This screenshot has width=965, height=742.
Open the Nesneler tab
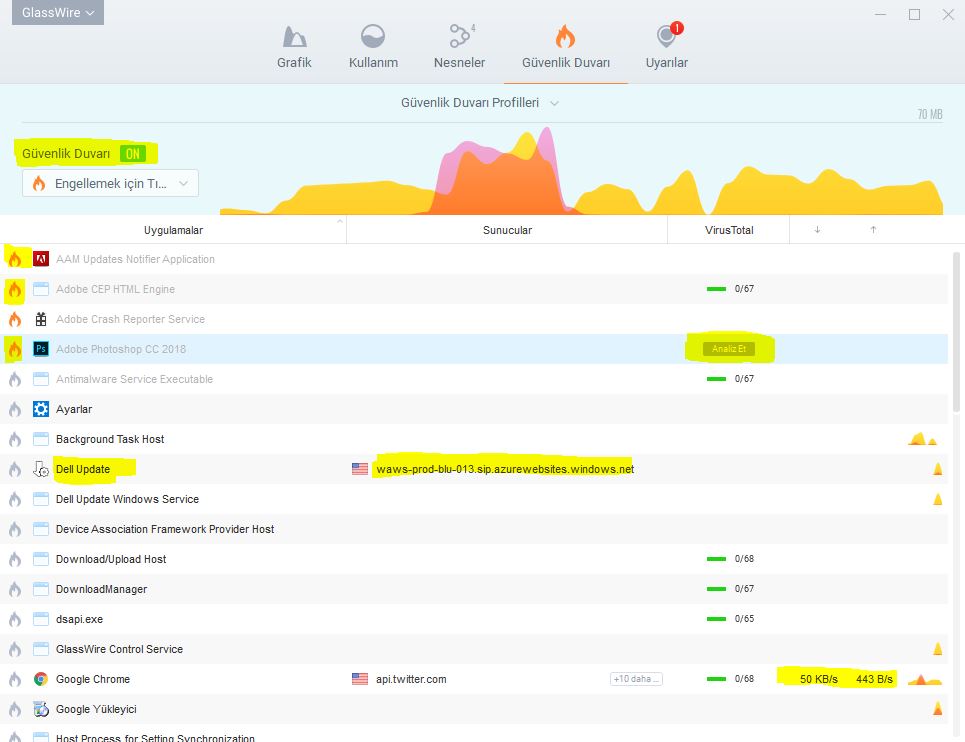click(459, 47)
